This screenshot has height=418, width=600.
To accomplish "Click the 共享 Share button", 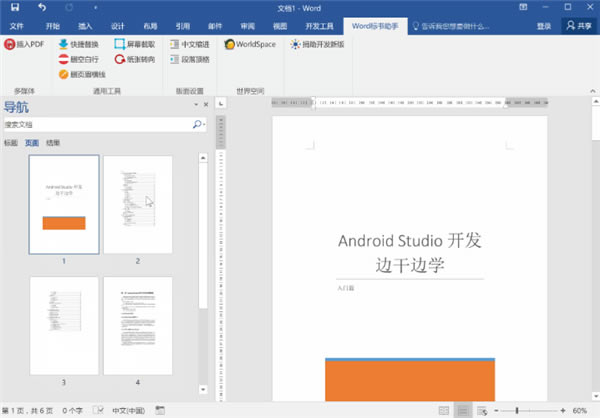I will 579,26.
